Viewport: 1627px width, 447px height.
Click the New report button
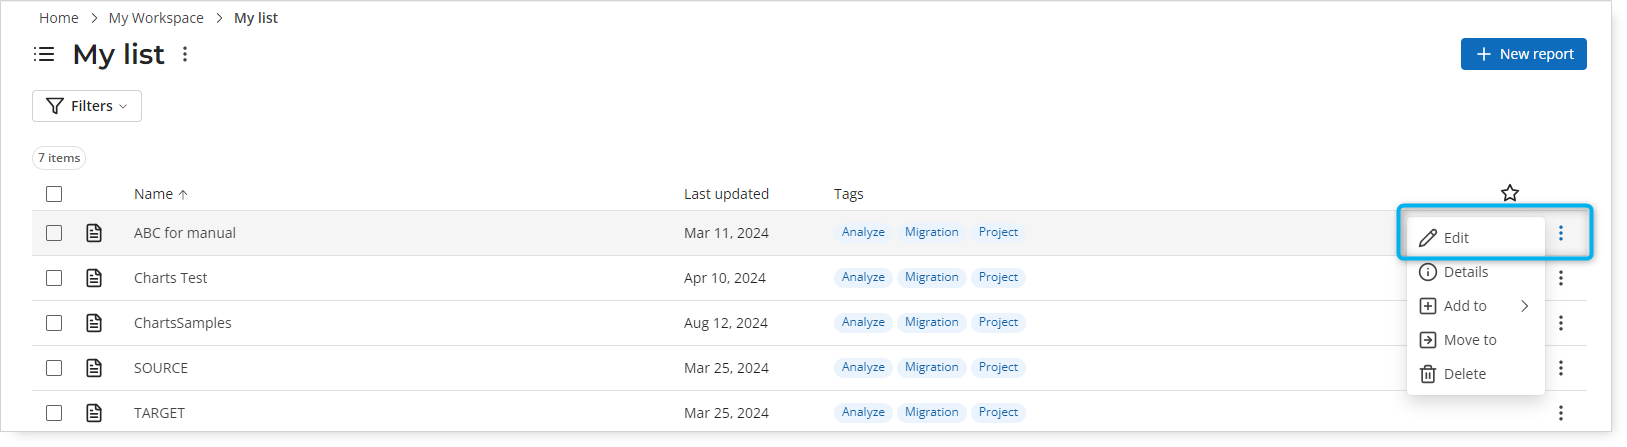(x=1523, y=54)
